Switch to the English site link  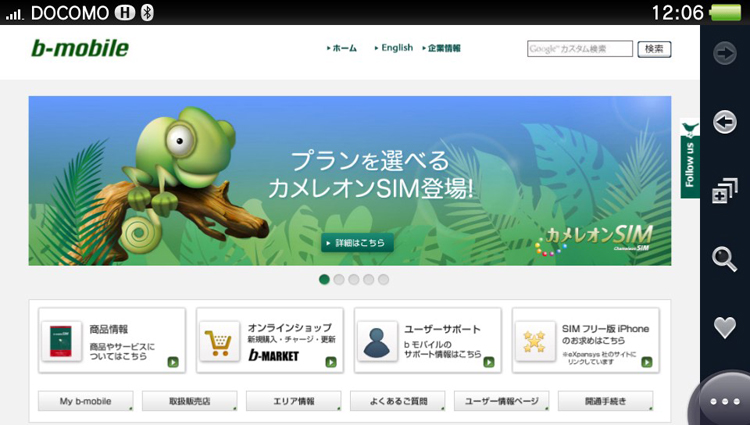[x=394, y=48]
